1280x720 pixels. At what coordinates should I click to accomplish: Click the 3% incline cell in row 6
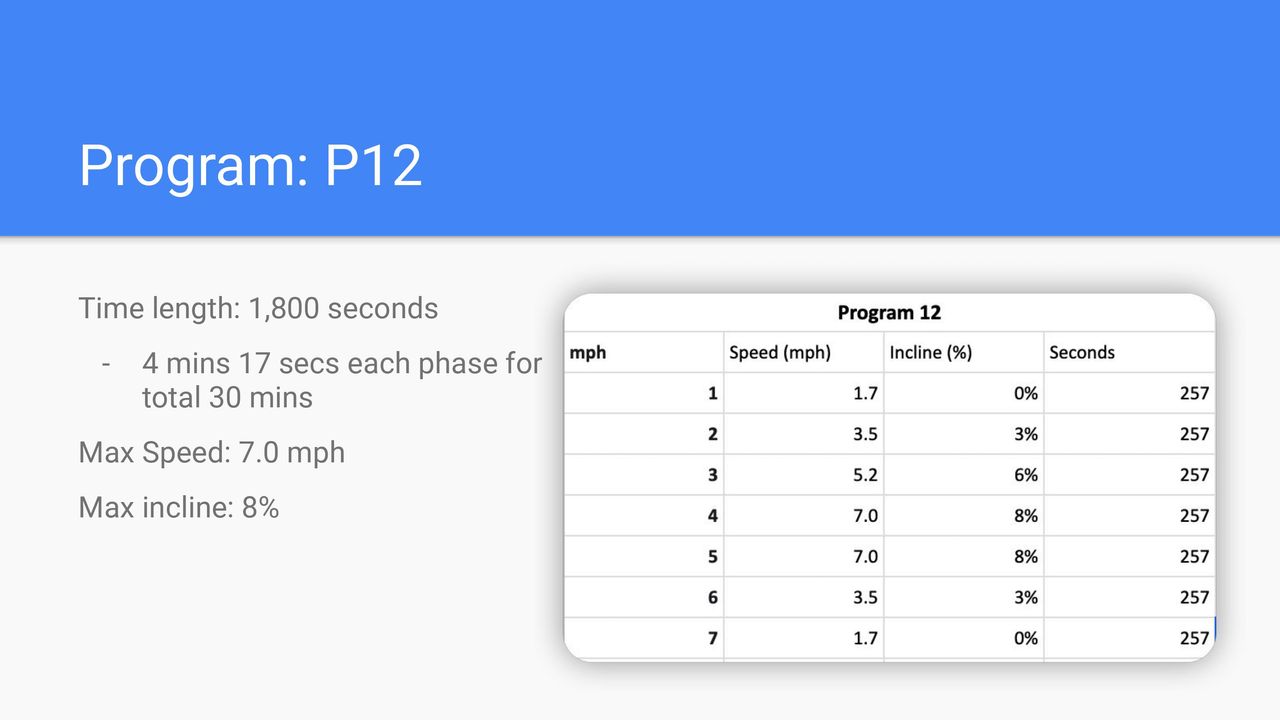(964, 597)
